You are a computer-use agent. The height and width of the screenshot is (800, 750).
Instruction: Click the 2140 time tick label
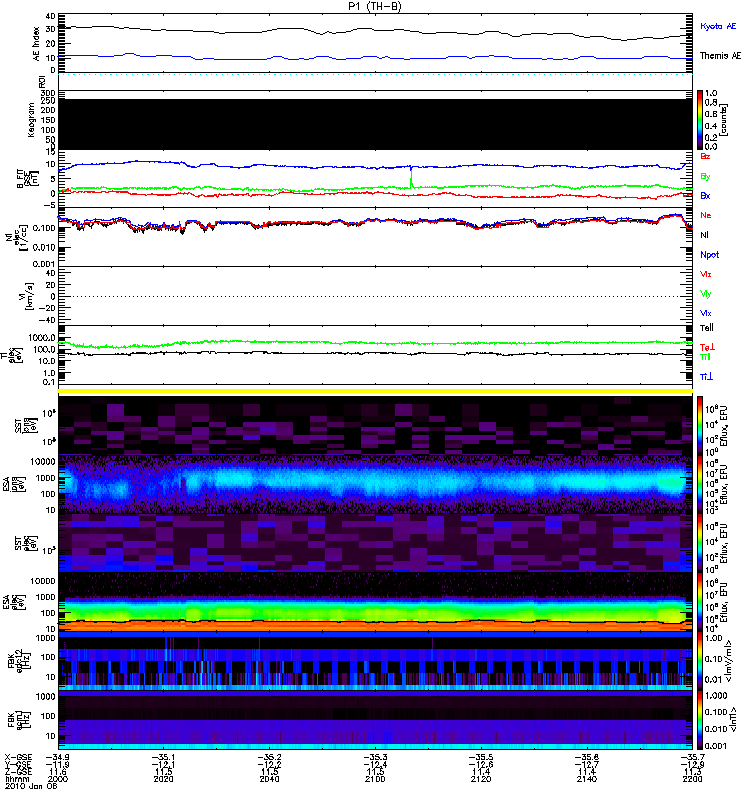pyautogui.click(x=587, y=779)
